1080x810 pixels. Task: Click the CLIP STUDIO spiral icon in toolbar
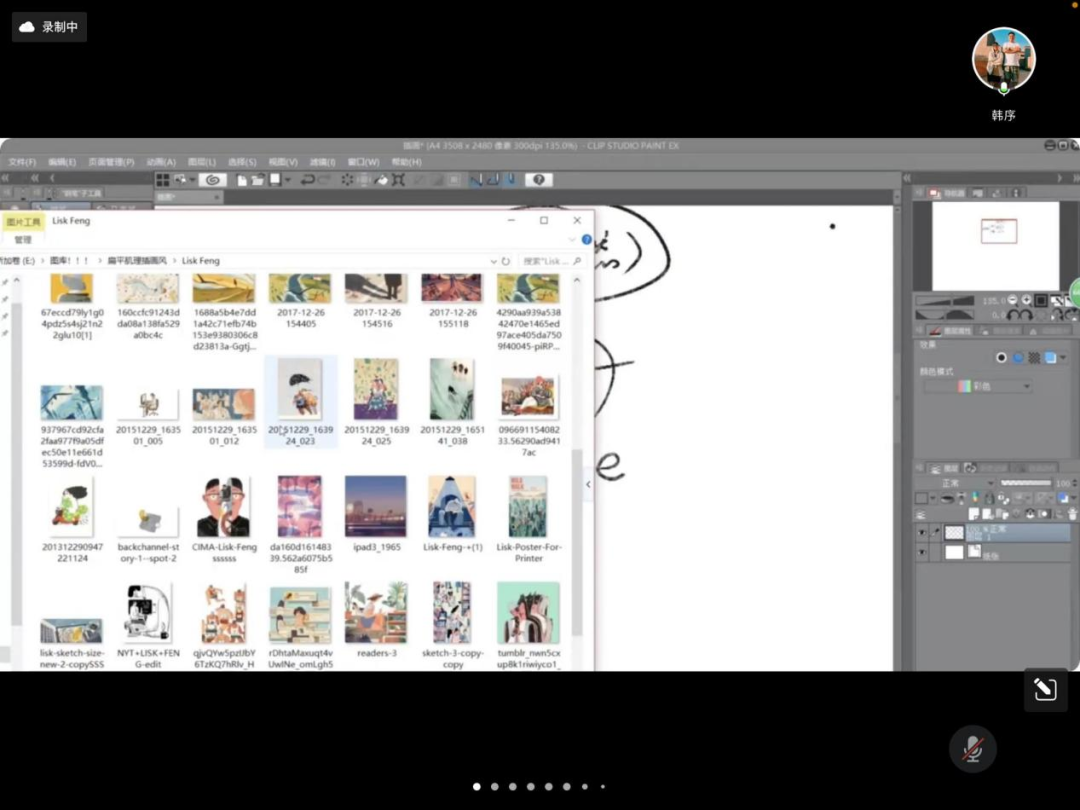click(x=212, y=180)
